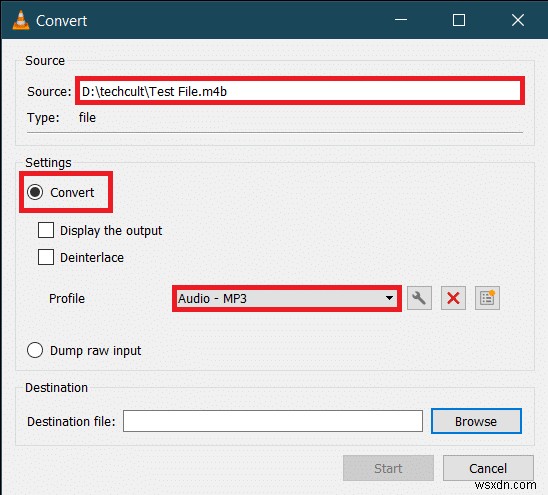This screenshot has width=548, height=495.
Task: Tick the Deinterlace checkbox
Action: (x=46, y=257)
